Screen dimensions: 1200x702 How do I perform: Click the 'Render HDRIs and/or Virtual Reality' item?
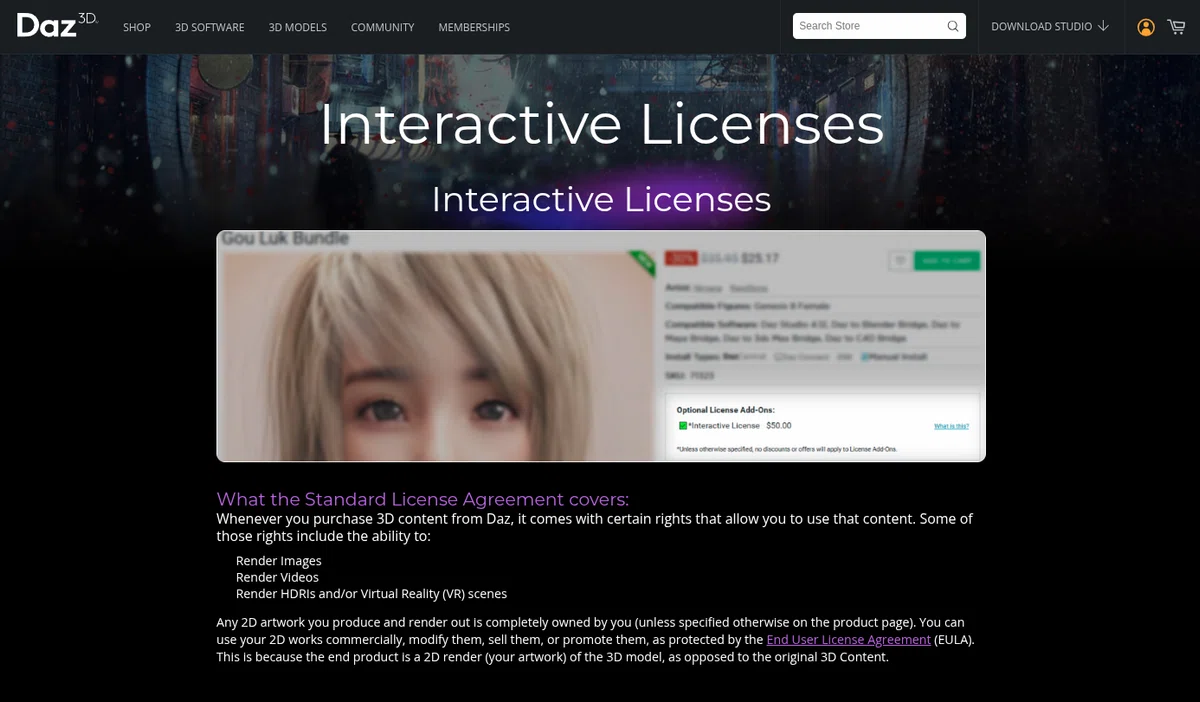pos(371,593)
